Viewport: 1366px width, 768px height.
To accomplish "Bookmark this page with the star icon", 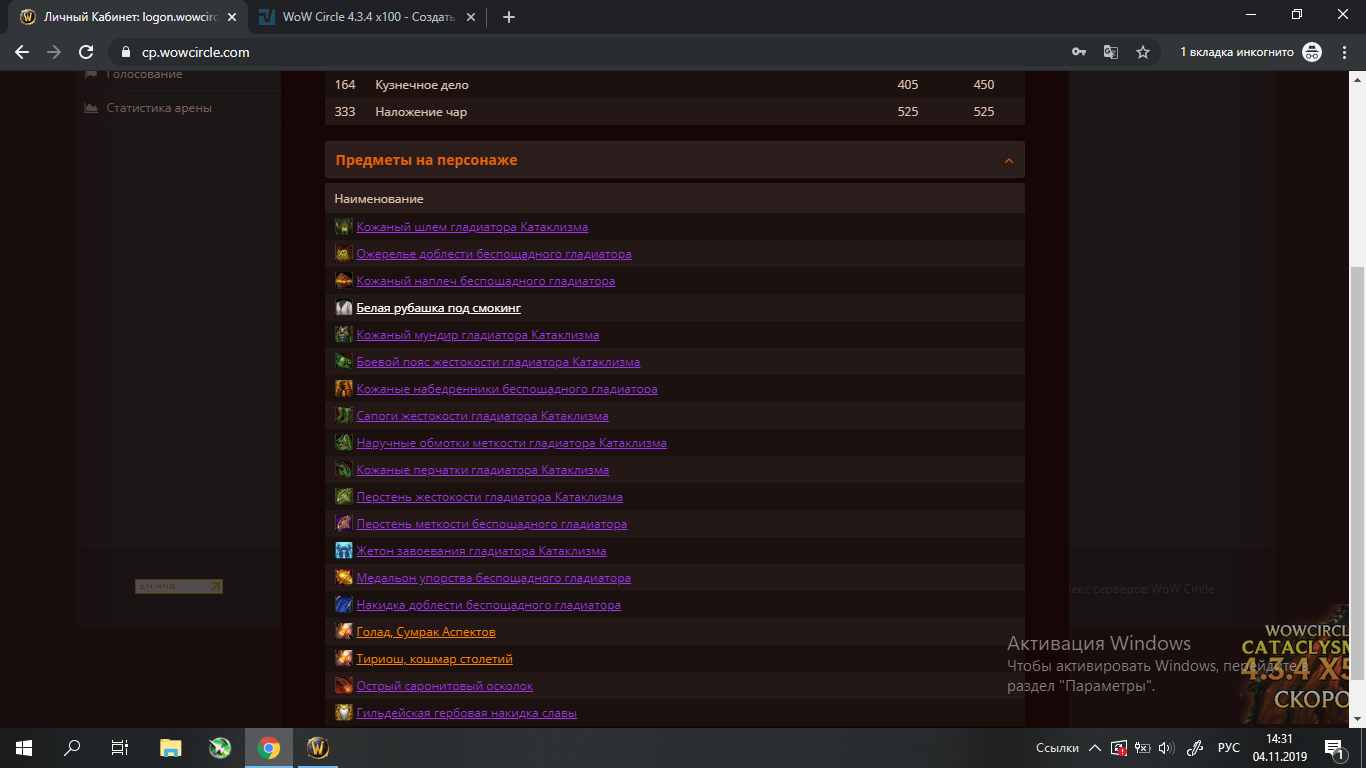I will click(x=1143, y=52).
